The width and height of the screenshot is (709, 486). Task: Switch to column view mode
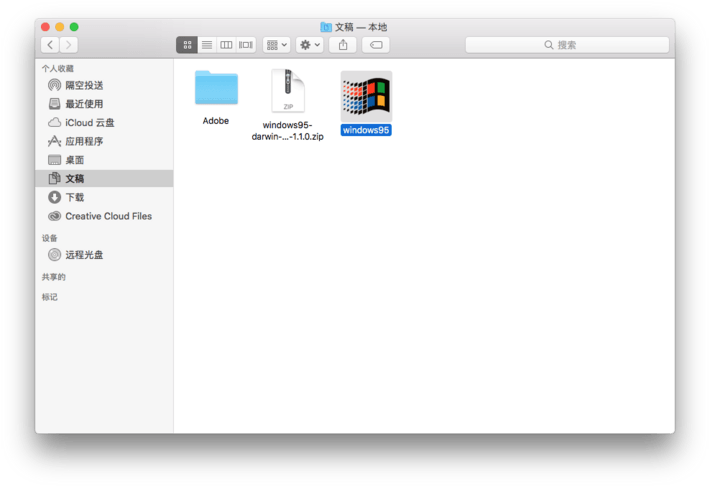point(226,45)
